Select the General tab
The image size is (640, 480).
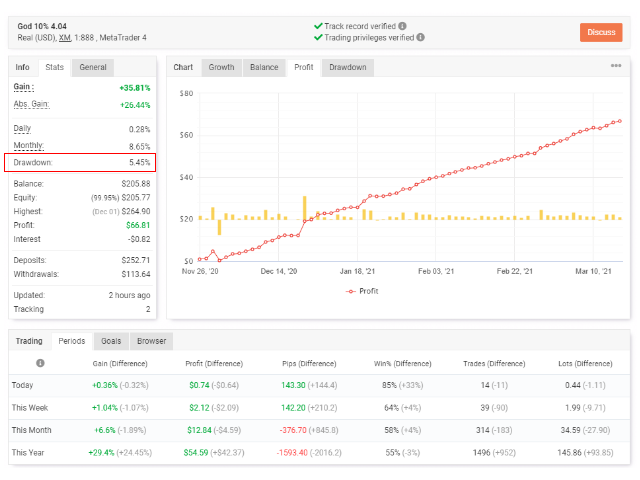coord(93,68)
